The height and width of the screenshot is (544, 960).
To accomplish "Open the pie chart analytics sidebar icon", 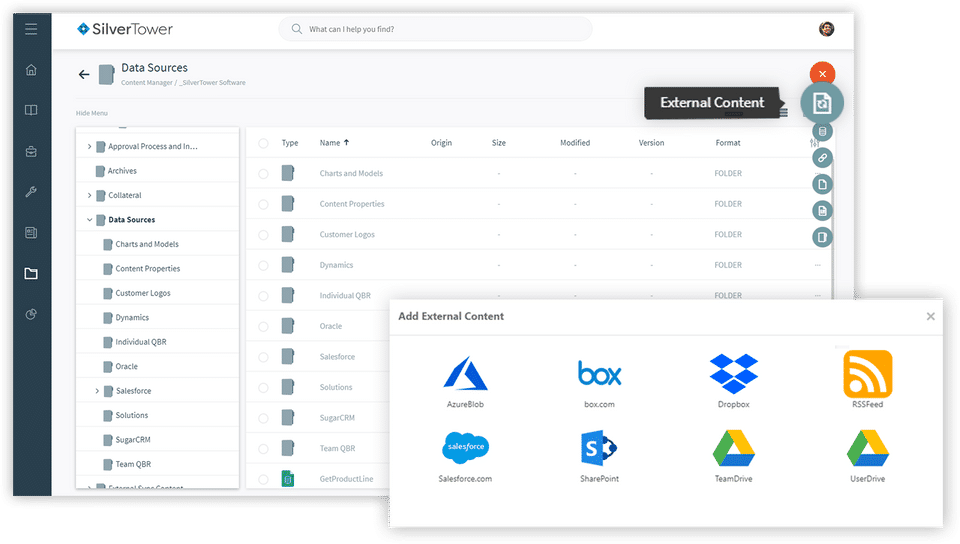I will (x=31, y=315).
